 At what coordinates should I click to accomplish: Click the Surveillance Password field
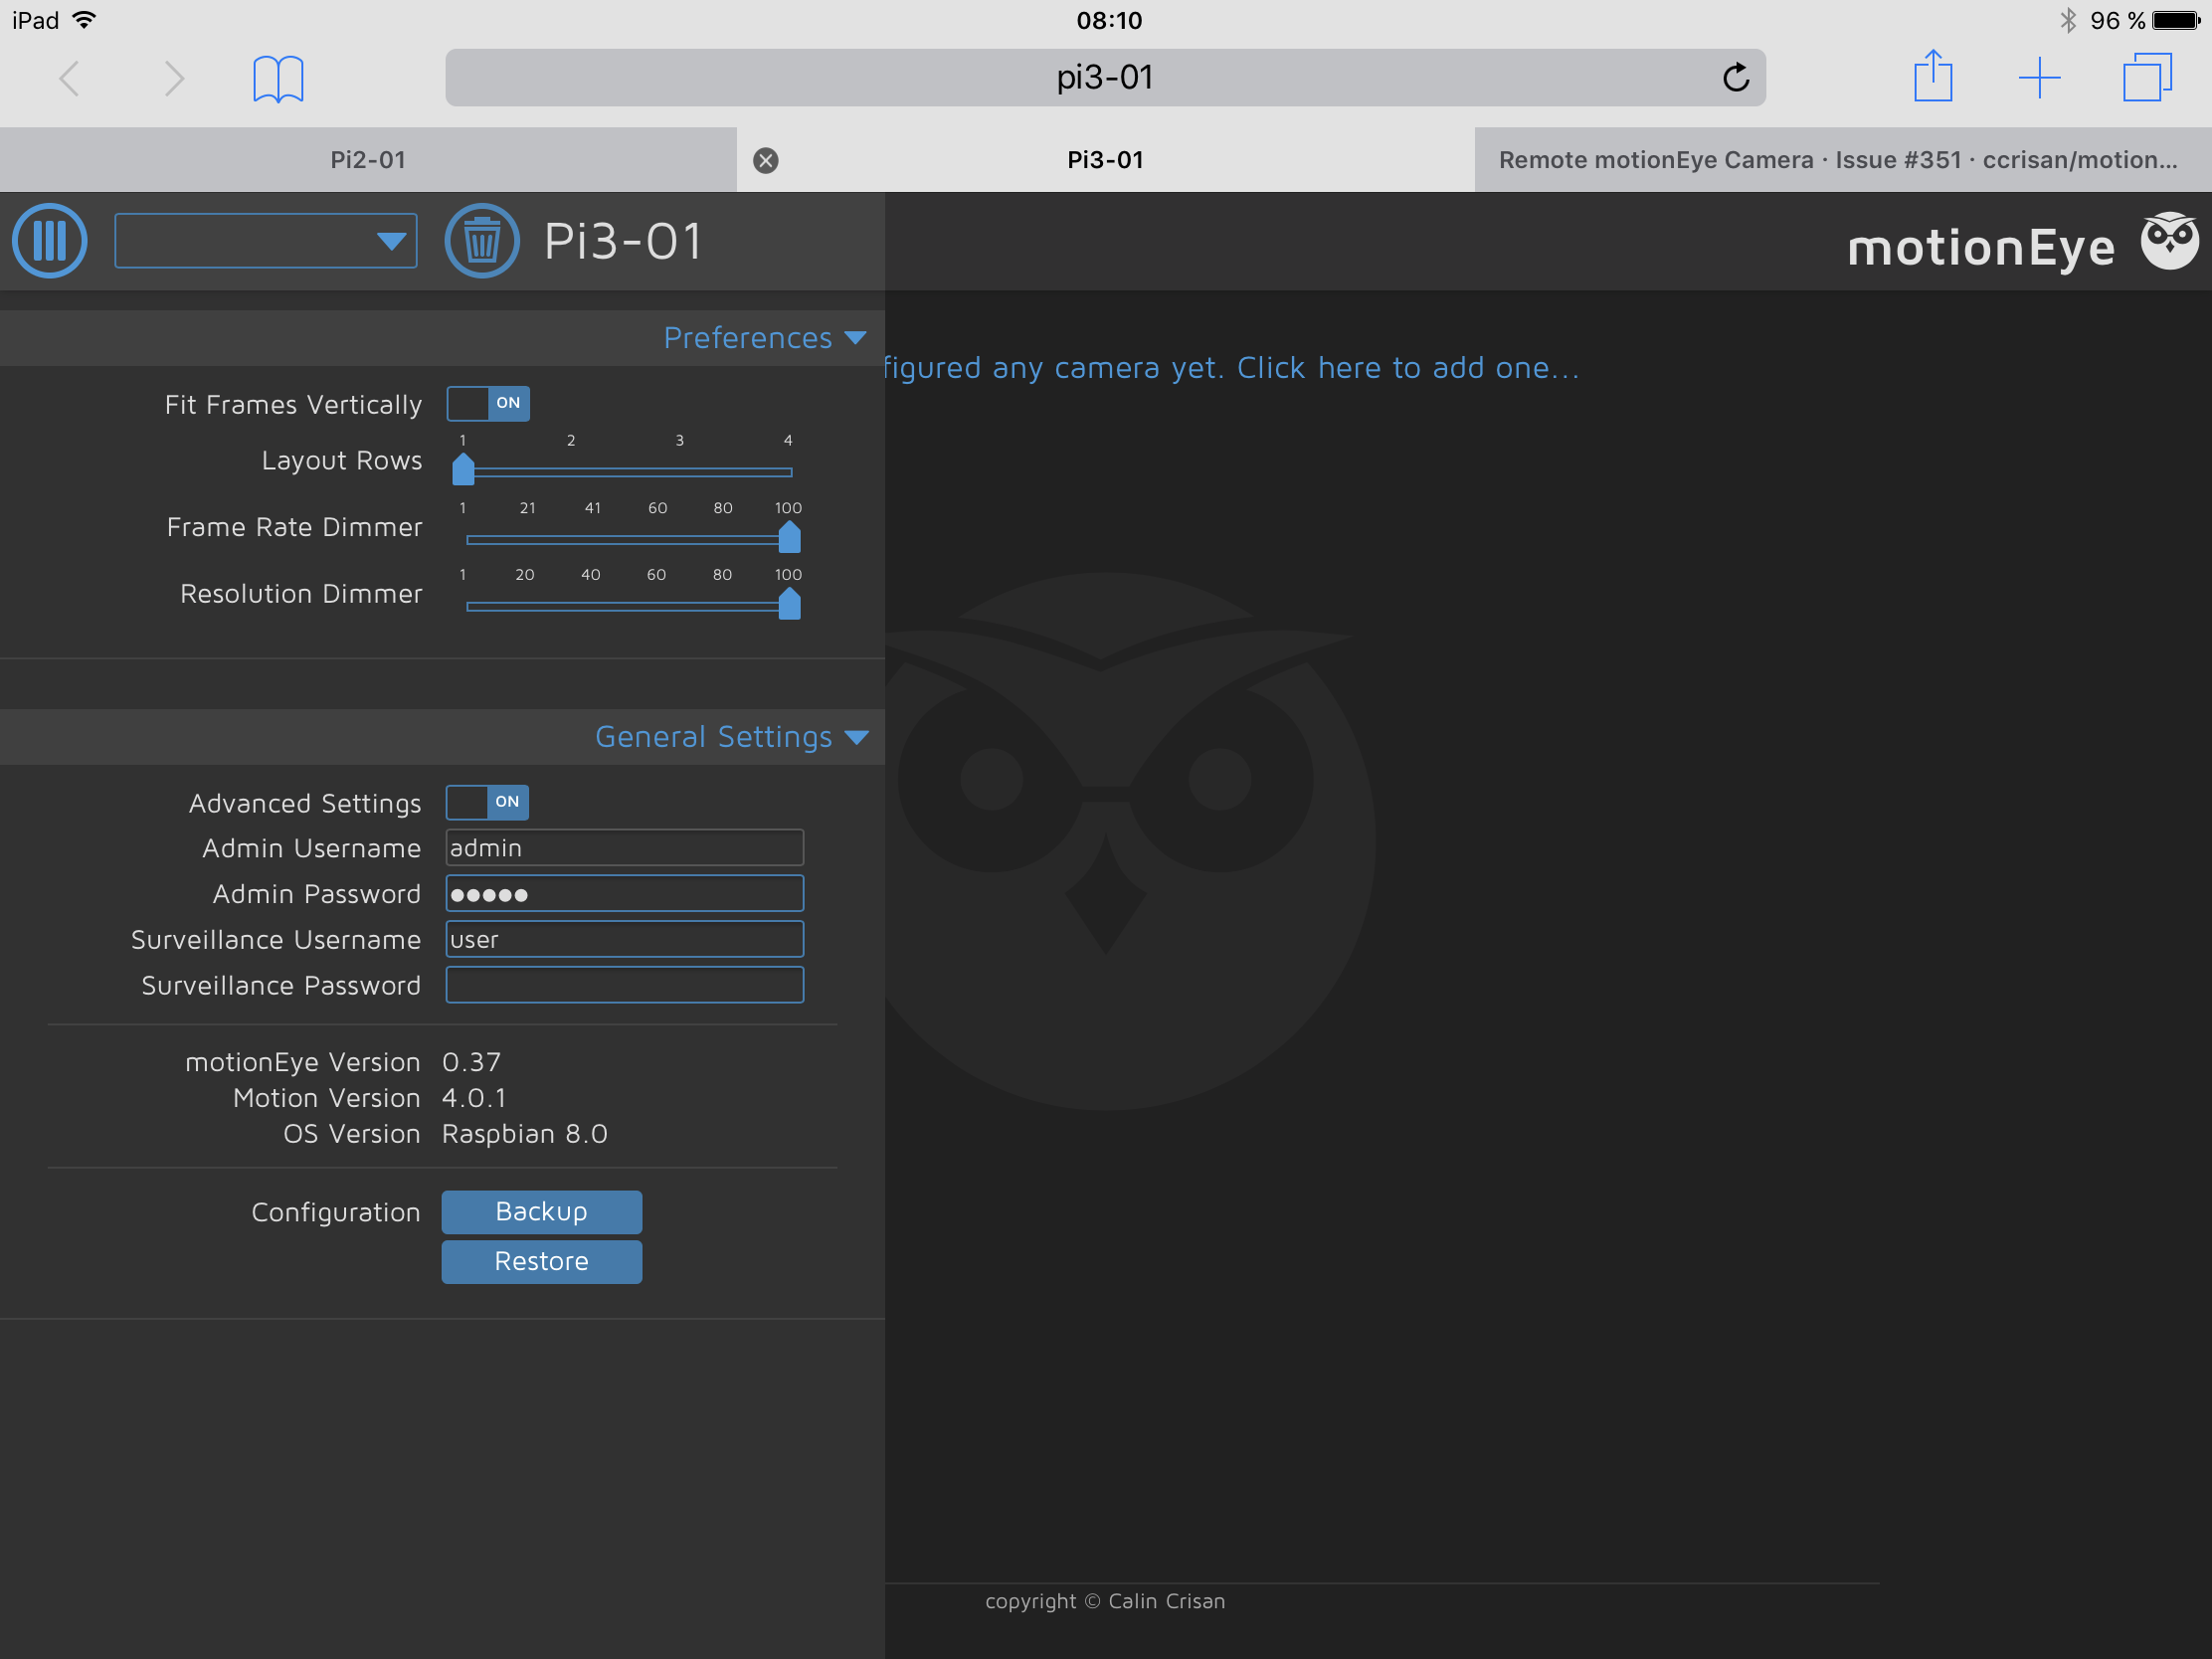[623, 984]
